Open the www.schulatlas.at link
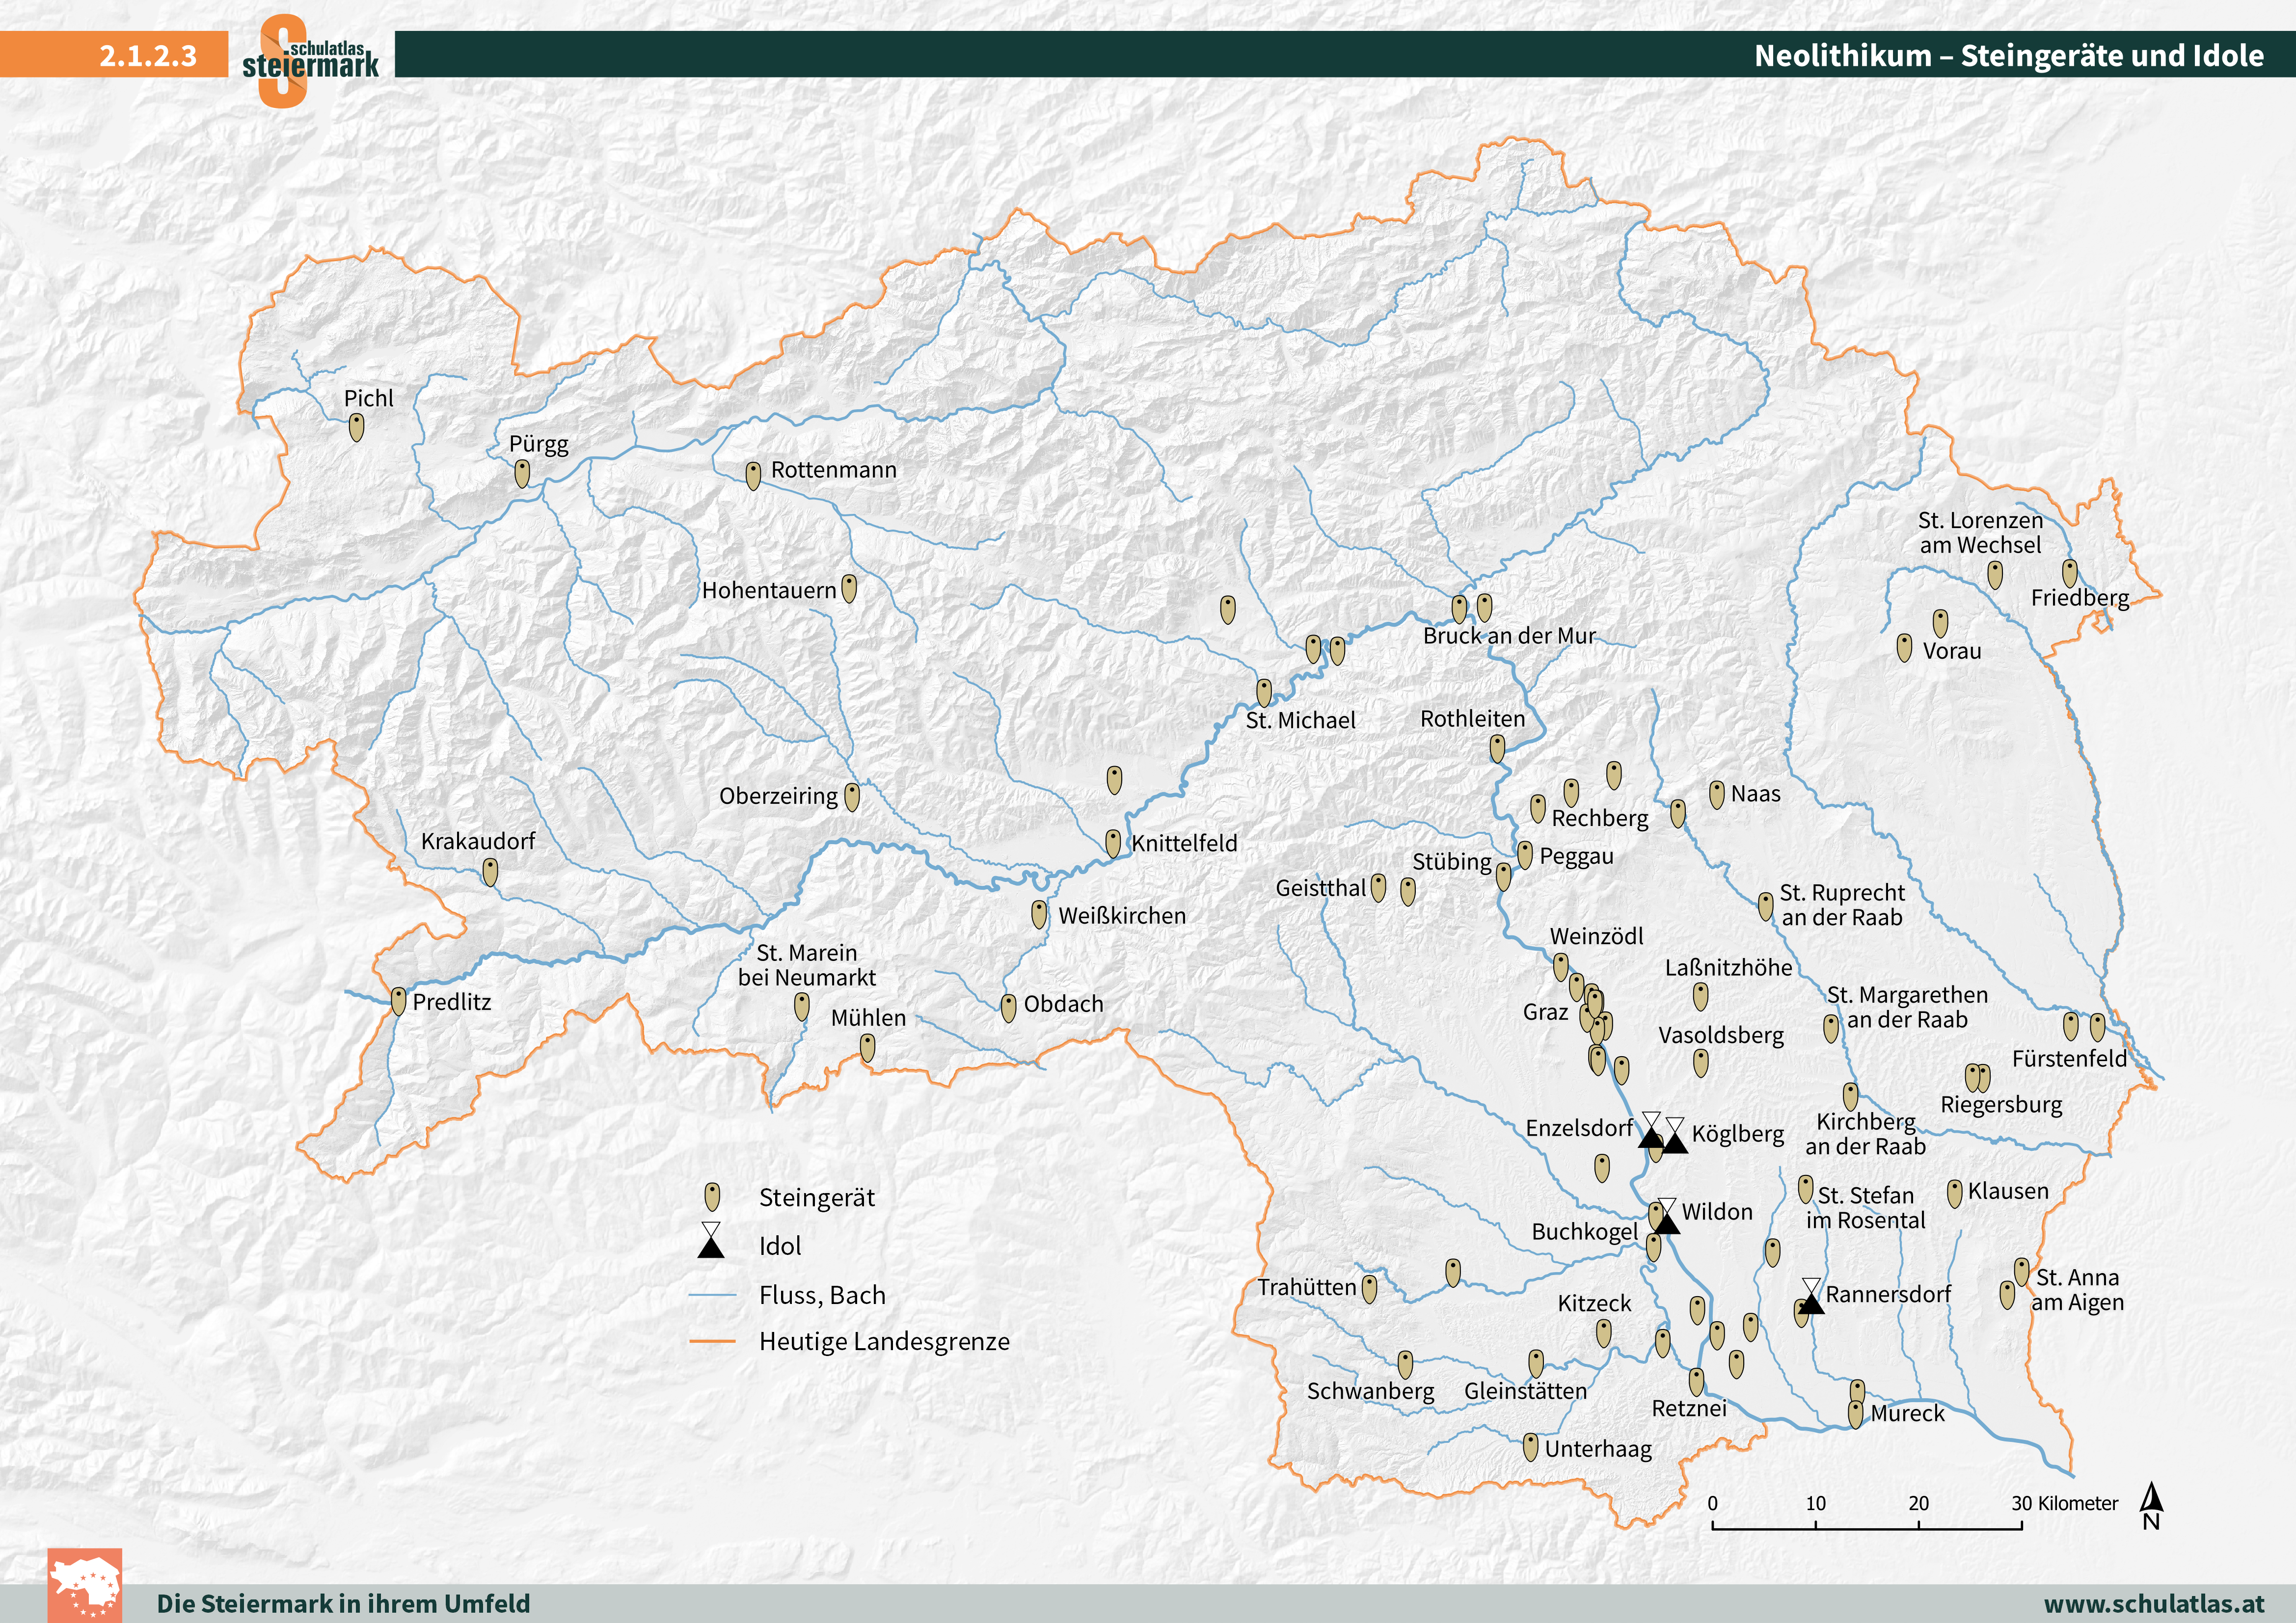The height and width of the screenshot is (1623, 2296). pyautogui.click(x=2154, y=1603)
